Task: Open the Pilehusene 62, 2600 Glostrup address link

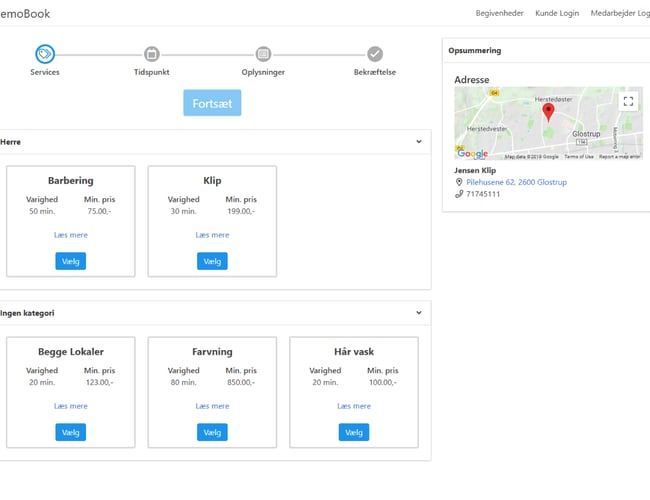Action: coord(516,182)
